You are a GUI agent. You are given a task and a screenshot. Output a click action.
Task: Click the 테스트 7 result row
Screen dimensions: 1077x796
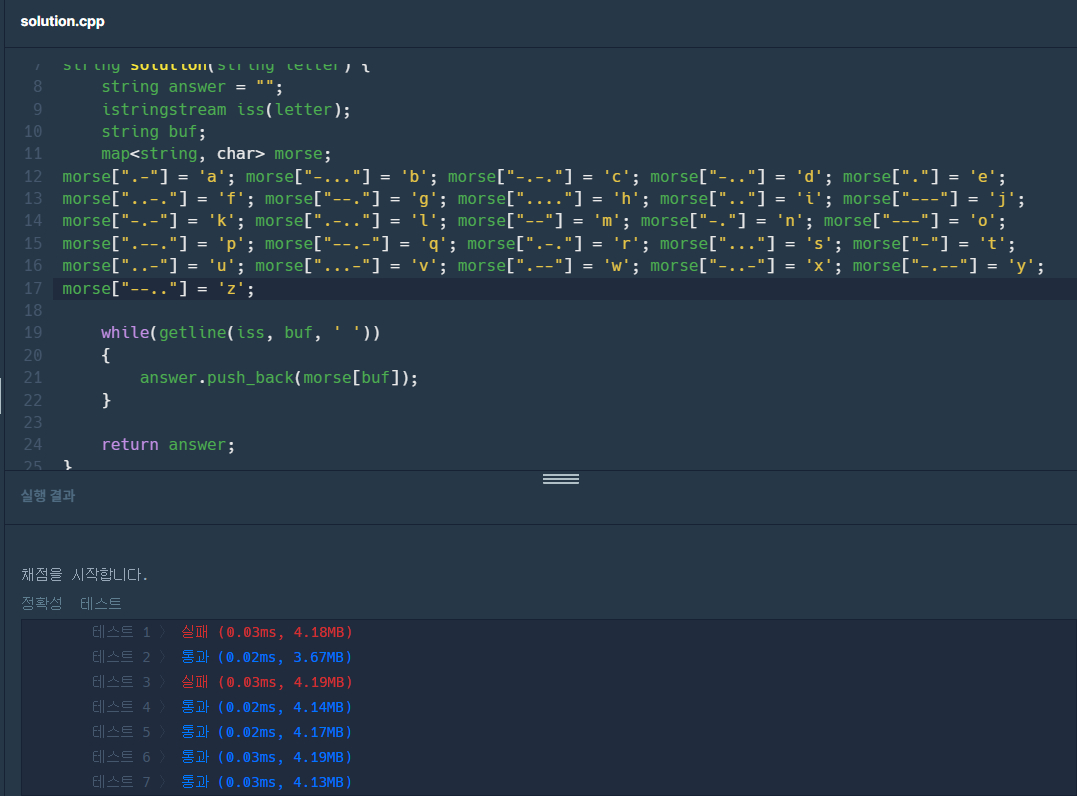click(x=266, y=782)
